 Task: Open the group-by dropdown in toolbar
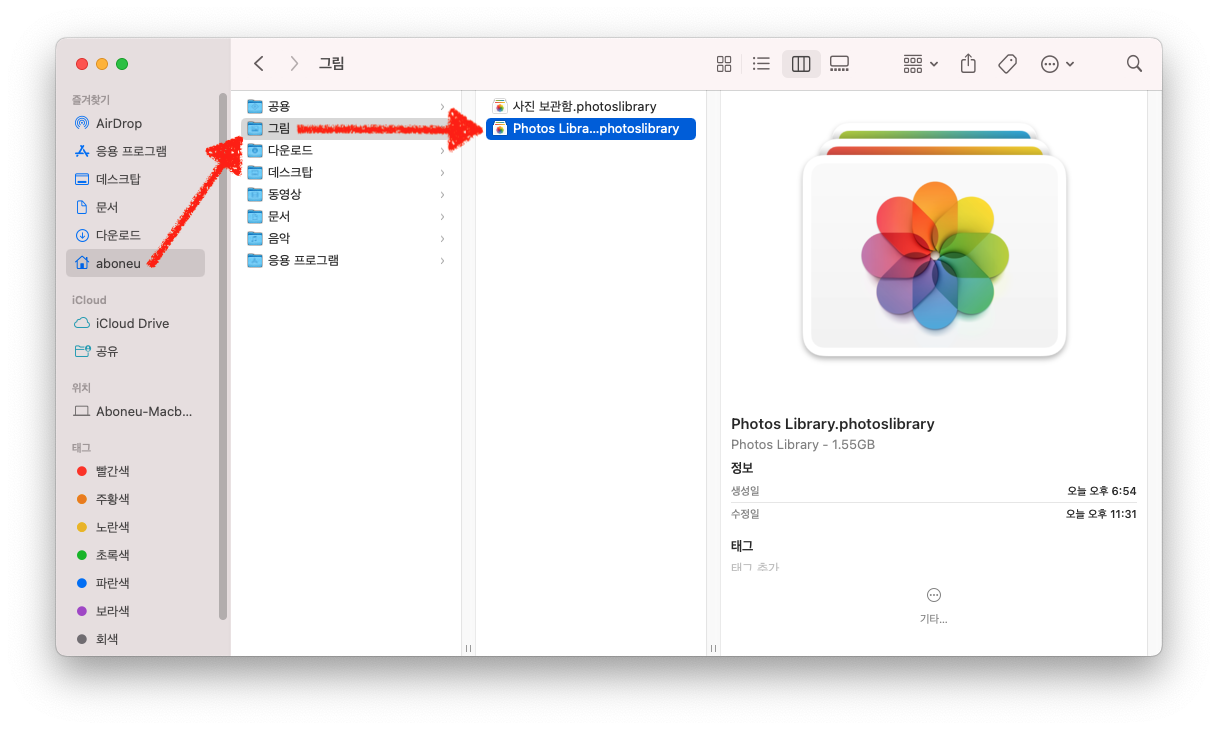click(x=920, y=64)
